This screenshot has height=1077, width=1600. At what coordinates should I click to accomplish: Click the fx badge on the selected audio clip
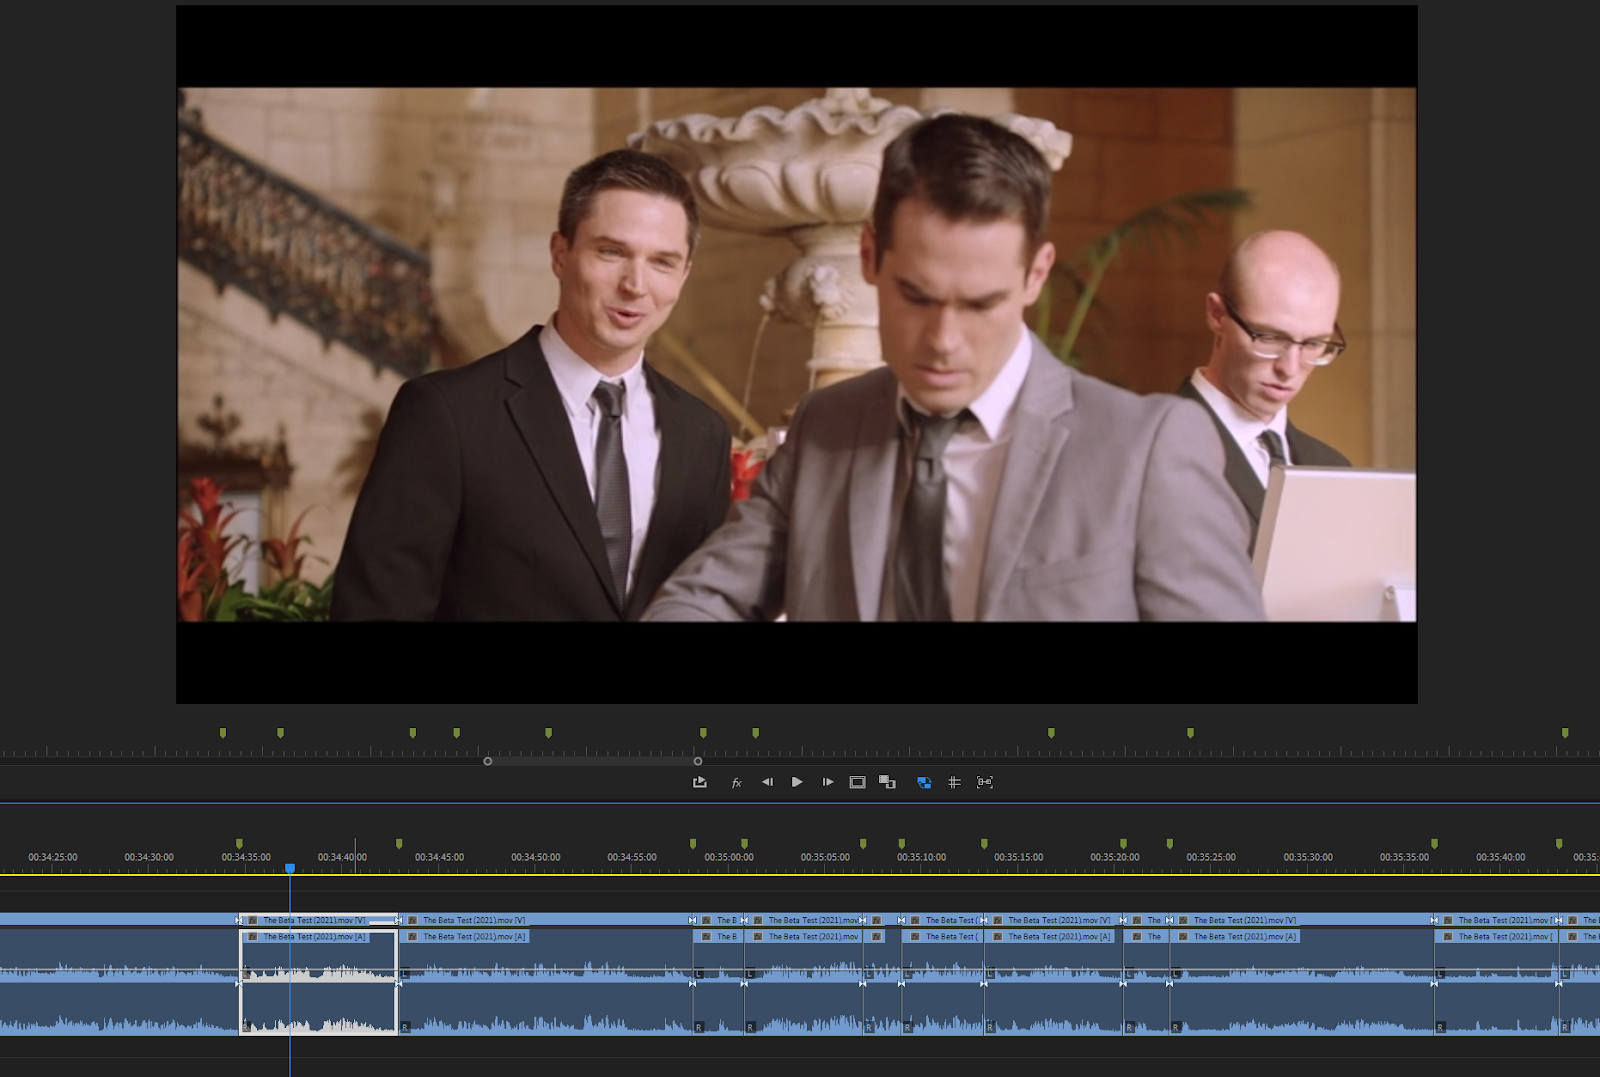click(x=253, y=937)
